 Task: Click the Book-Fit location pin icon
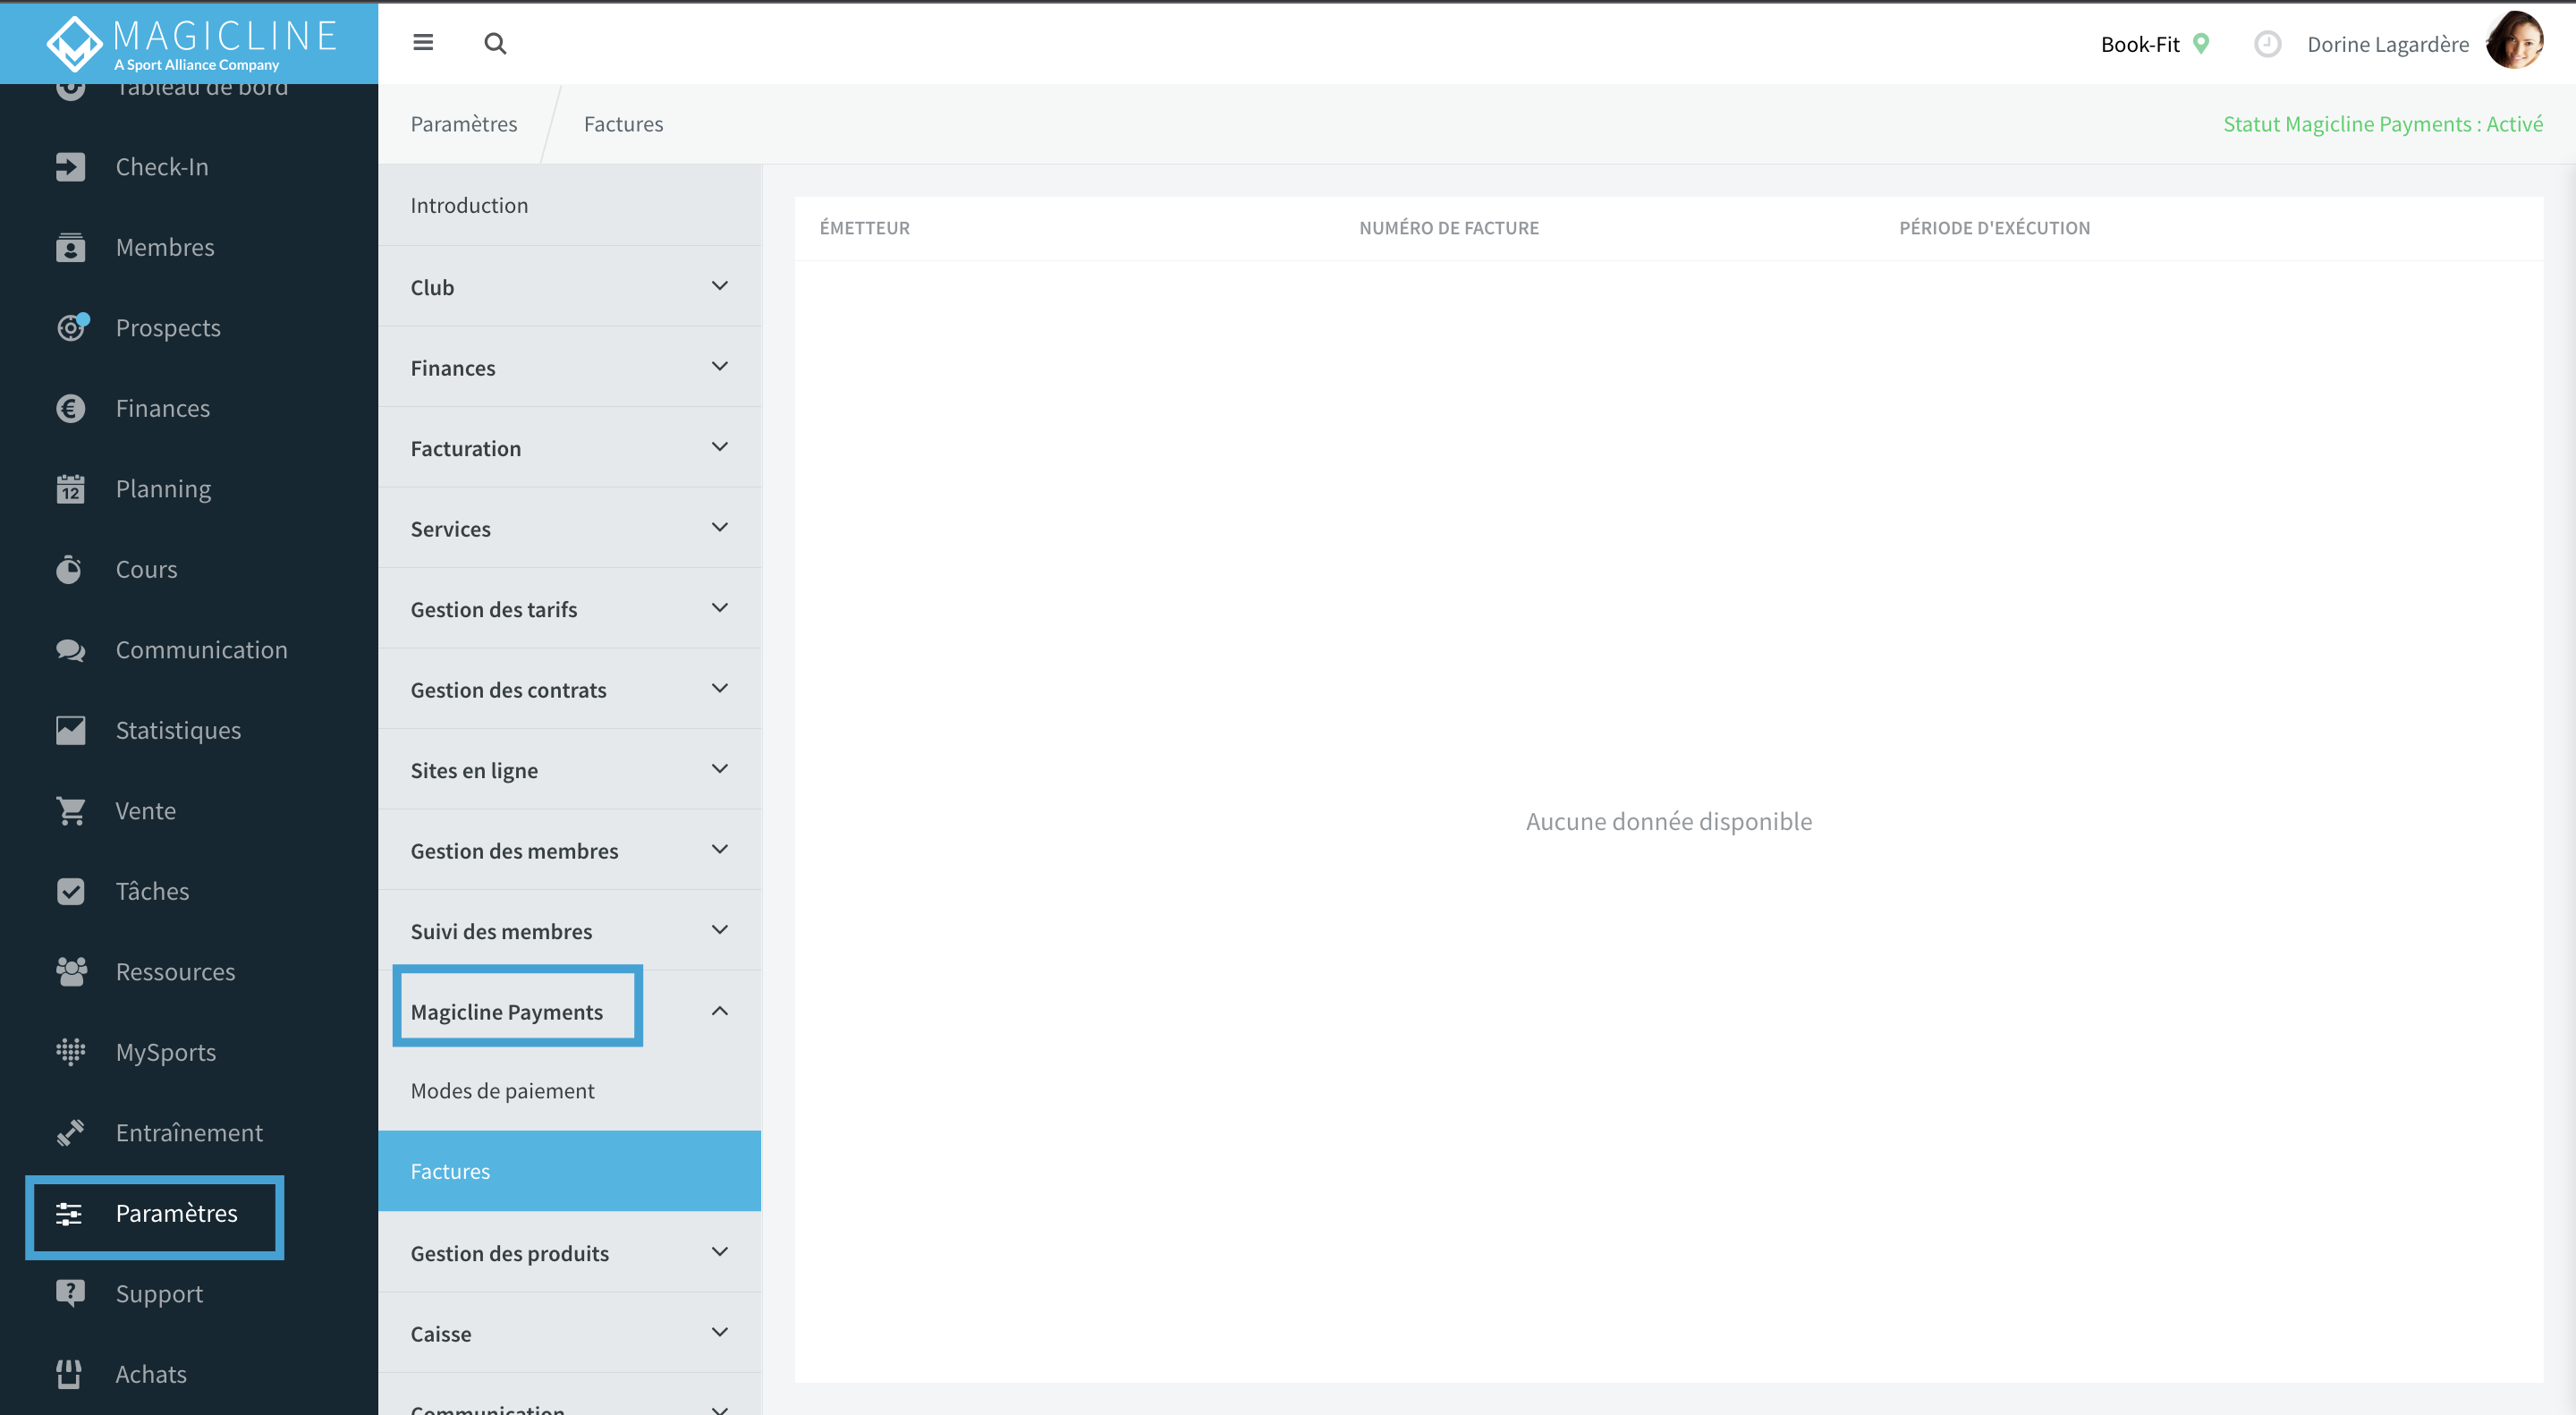click(2201, 43)
